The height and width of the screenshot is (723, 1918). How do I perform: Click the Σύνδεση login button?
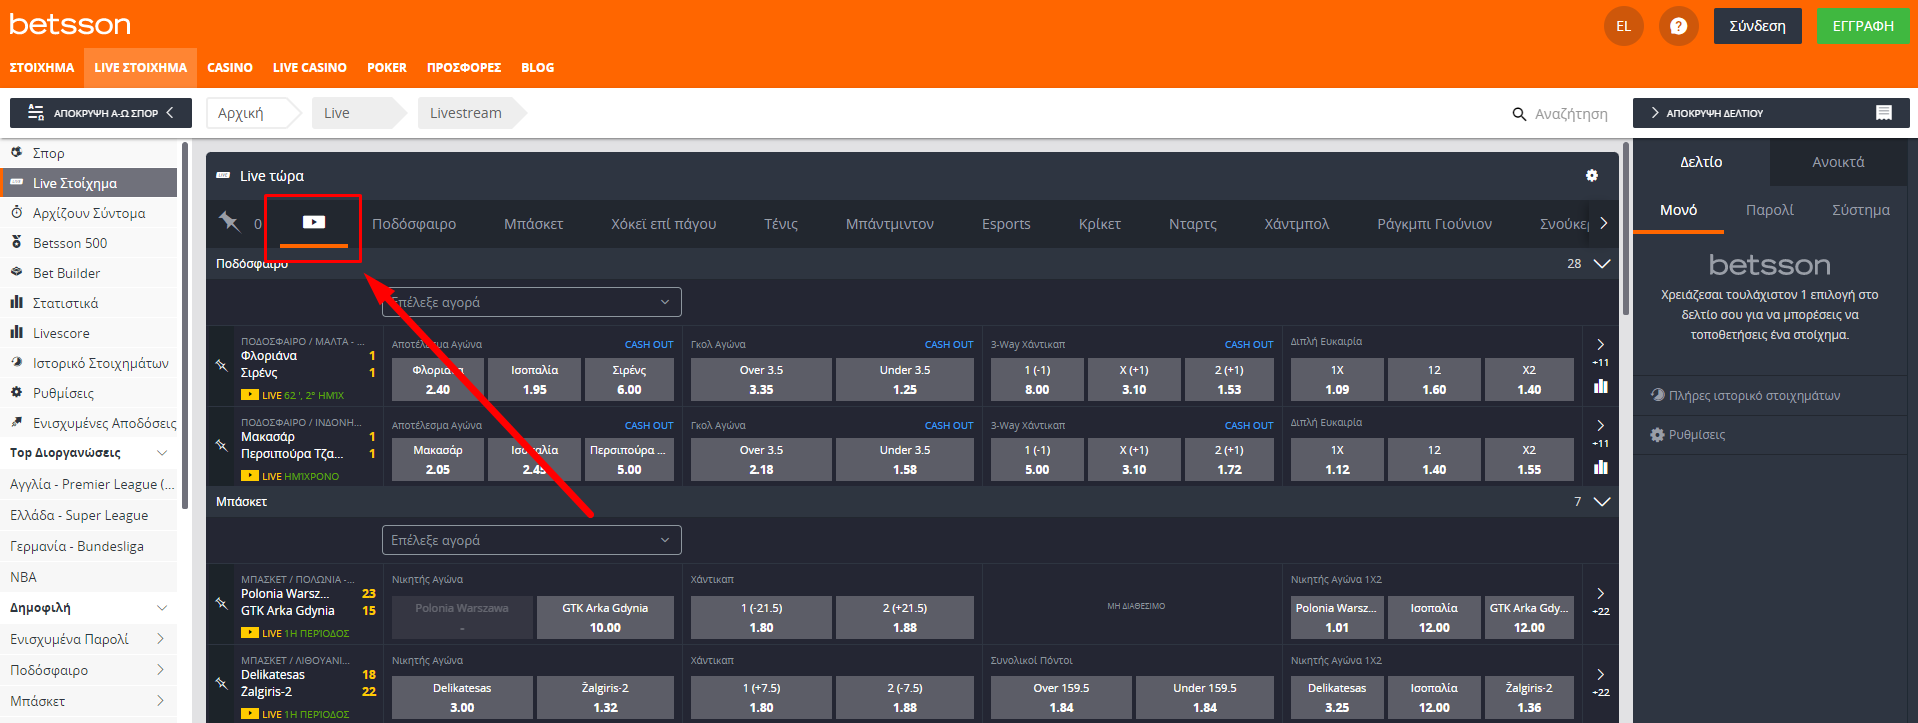(x=1757, y=26)
